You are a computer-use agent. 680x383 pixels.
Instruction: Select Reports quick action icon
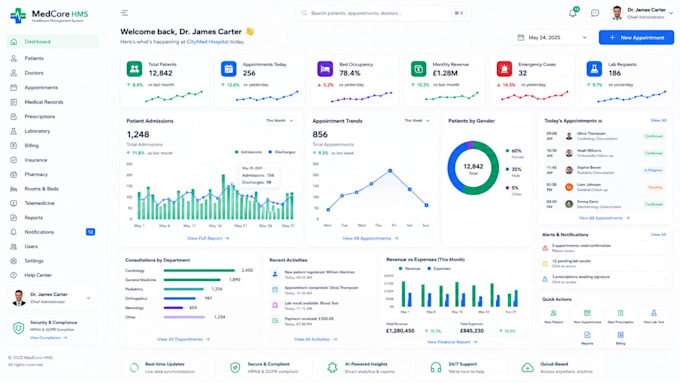point(587,335)
